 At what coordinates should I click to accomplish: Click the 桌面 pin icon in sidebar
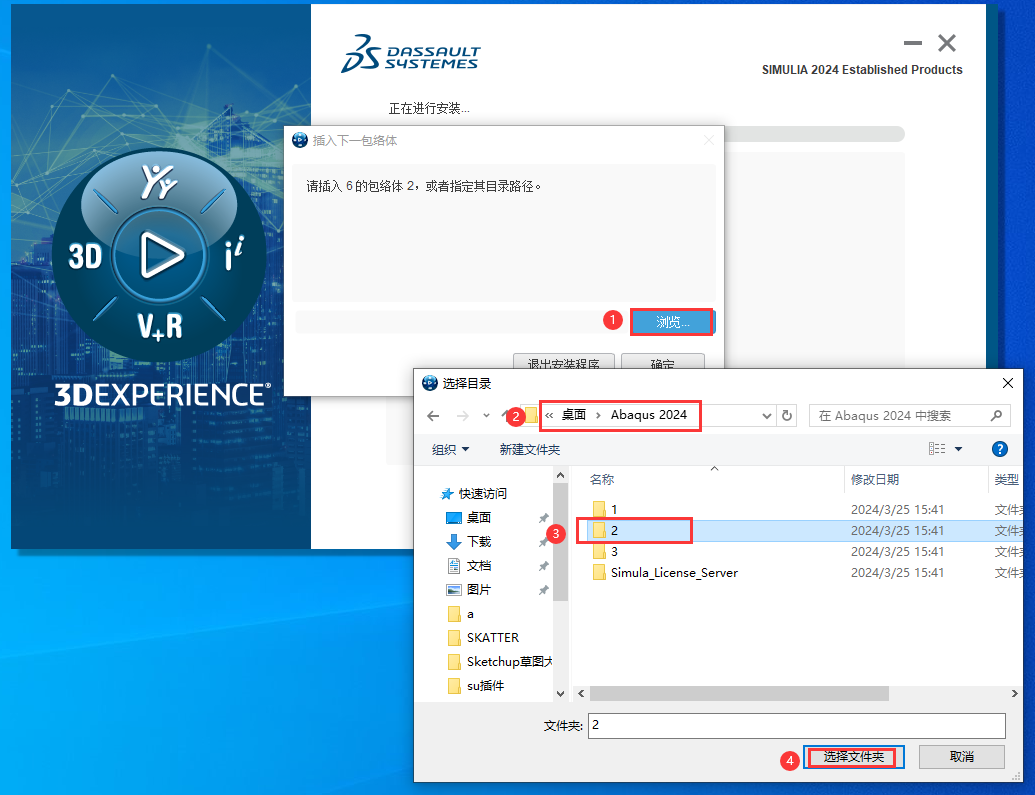click(x=543, y=518)
